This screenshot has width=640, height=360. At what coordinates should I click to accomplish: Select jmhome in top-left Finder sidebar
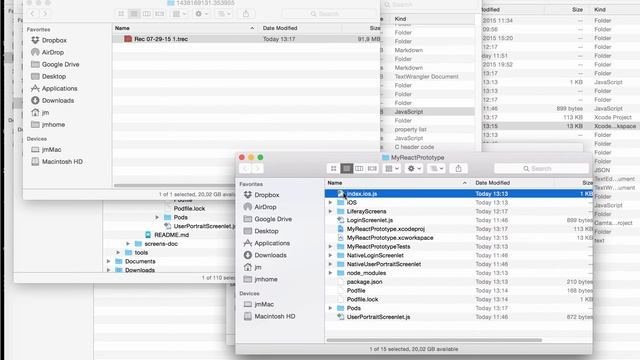tap(48, 124)
